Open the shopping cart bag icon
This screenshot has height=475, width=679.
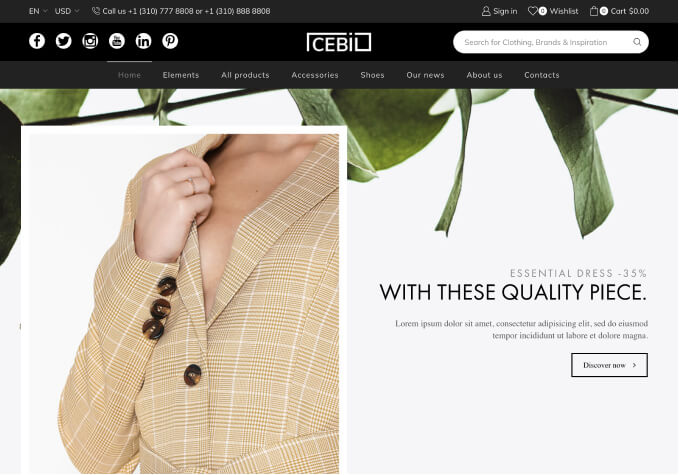click(594, 11)
